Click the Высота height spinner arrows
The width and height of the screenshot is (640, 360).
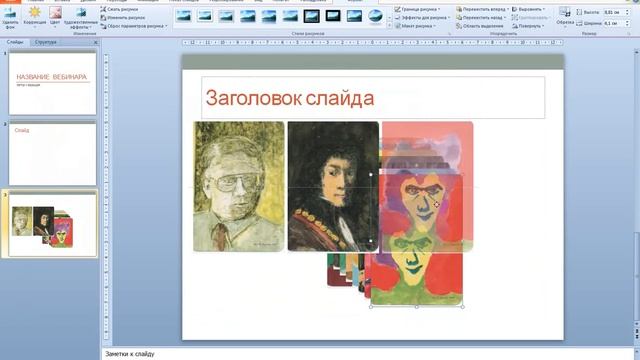pos(628,12)
